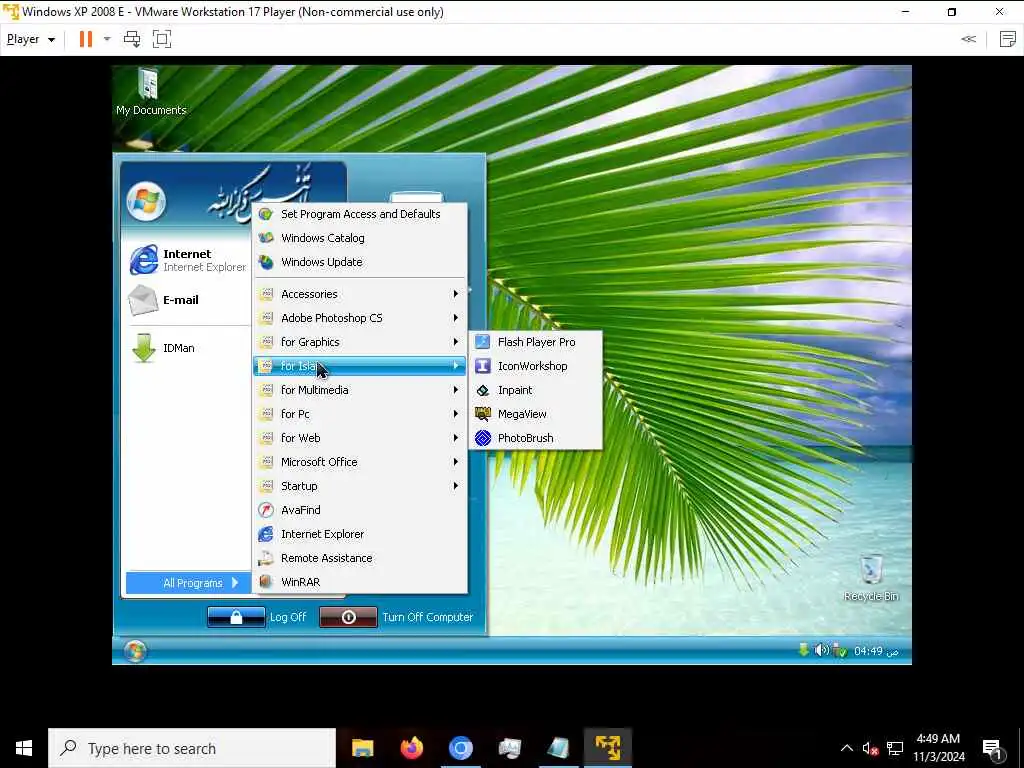Open Remote Assistance
This screenshot has height=768, width=1024.
coord(360,558)
